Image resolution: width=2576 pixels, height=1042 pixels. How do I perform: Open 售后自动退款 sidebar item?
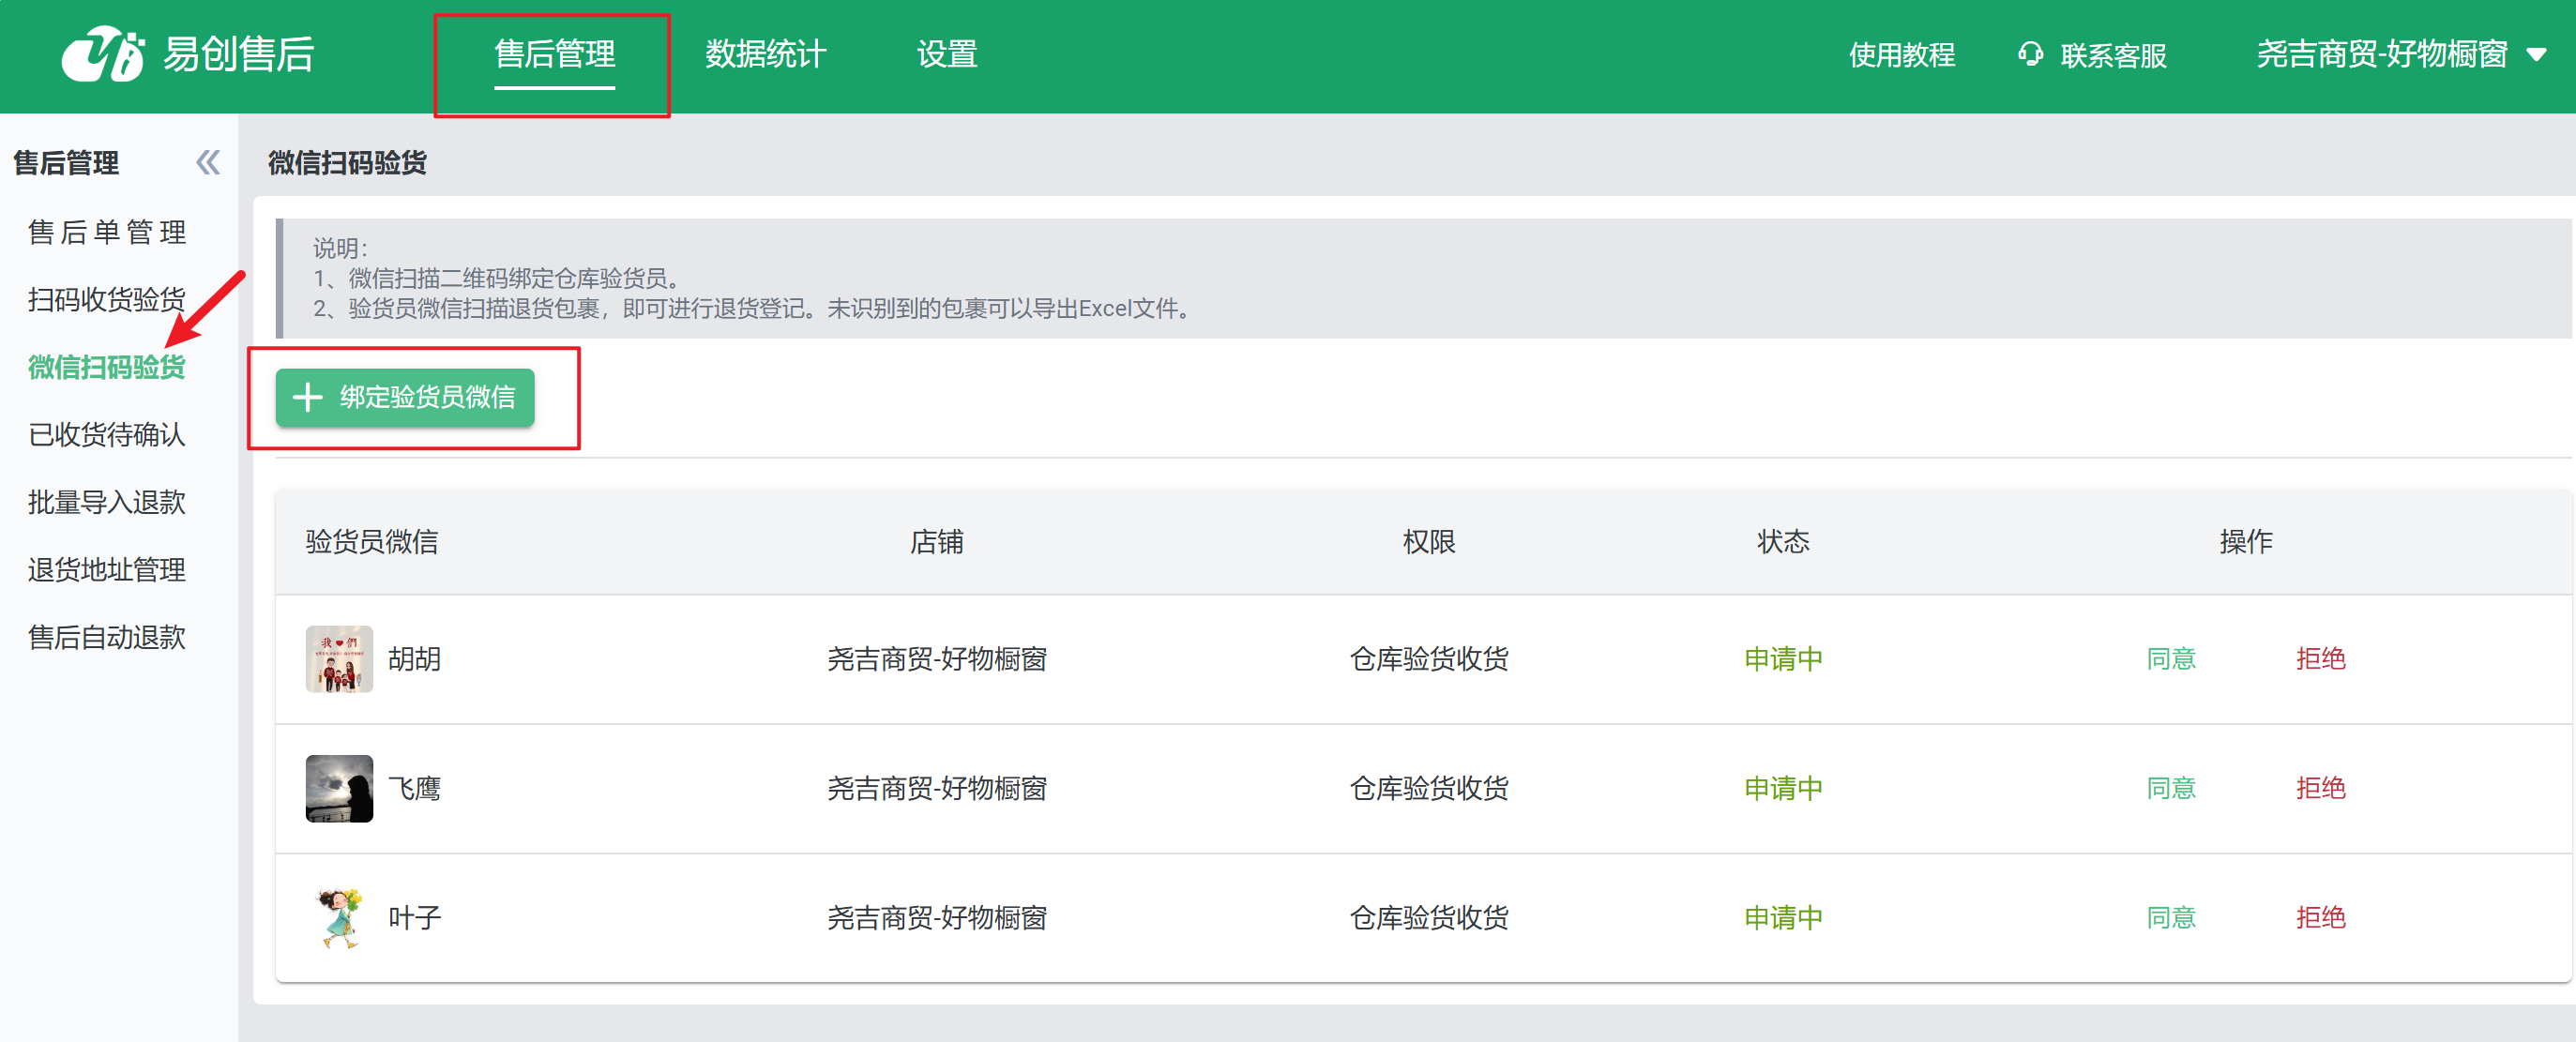(x=107, y=637)
